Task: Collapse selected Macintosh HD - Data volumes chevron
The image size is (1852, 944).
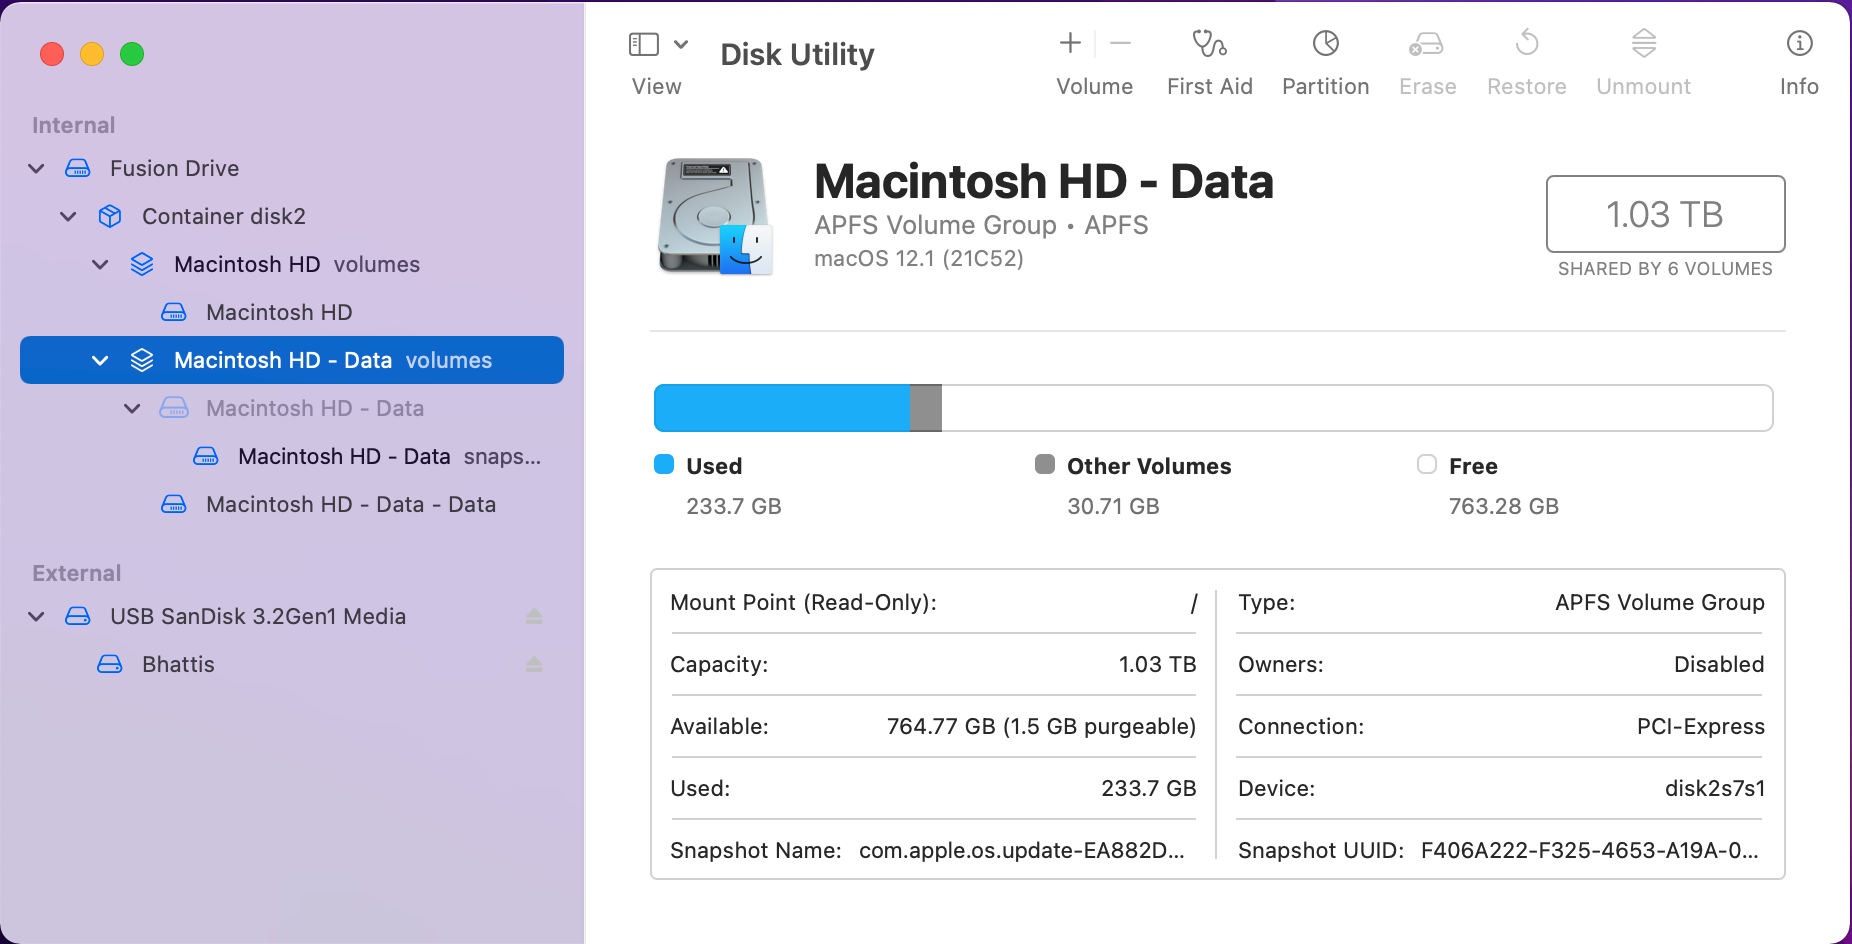Action: (x=100, y=360)
